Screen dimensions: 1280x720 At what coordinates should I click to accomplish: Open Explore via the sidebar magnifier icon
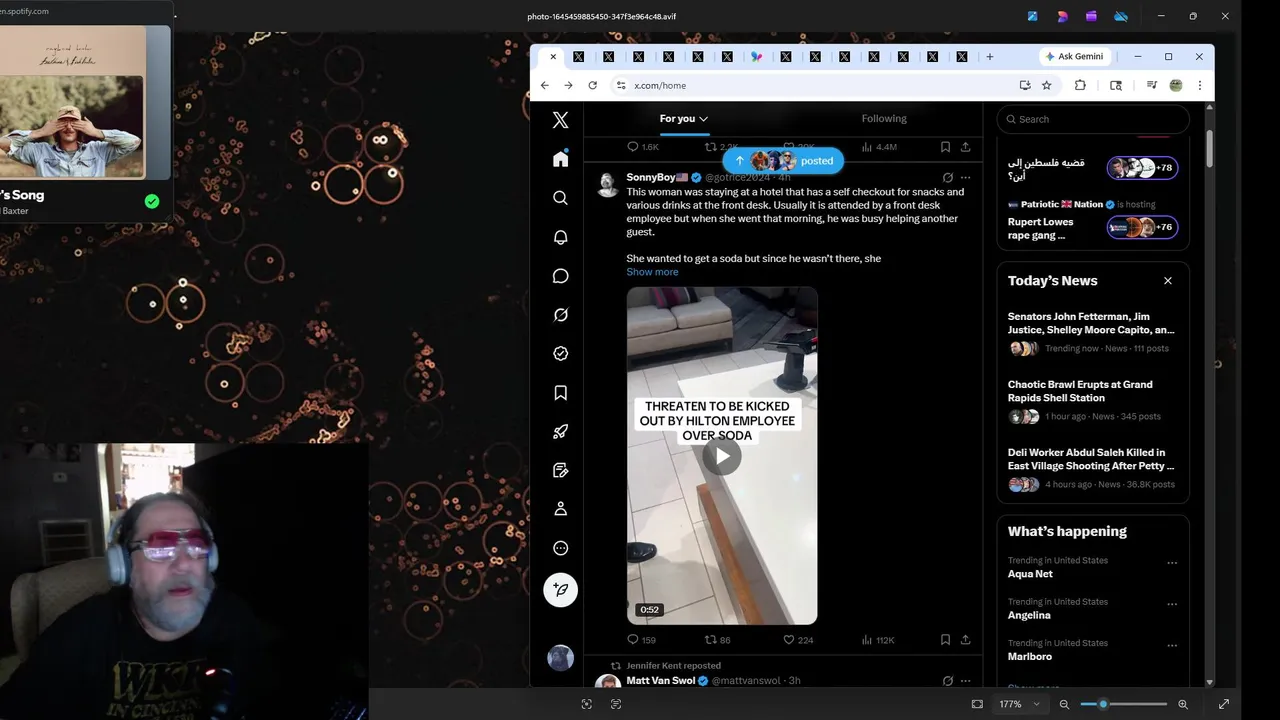click(x=560, y=198)
